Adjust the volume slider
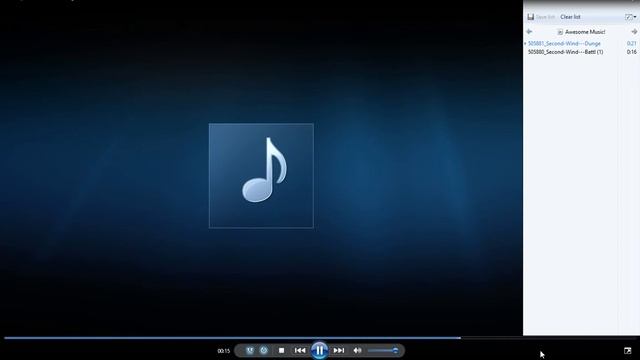The height and width of the screenshot is (360, 640). [x=383, y=350]
